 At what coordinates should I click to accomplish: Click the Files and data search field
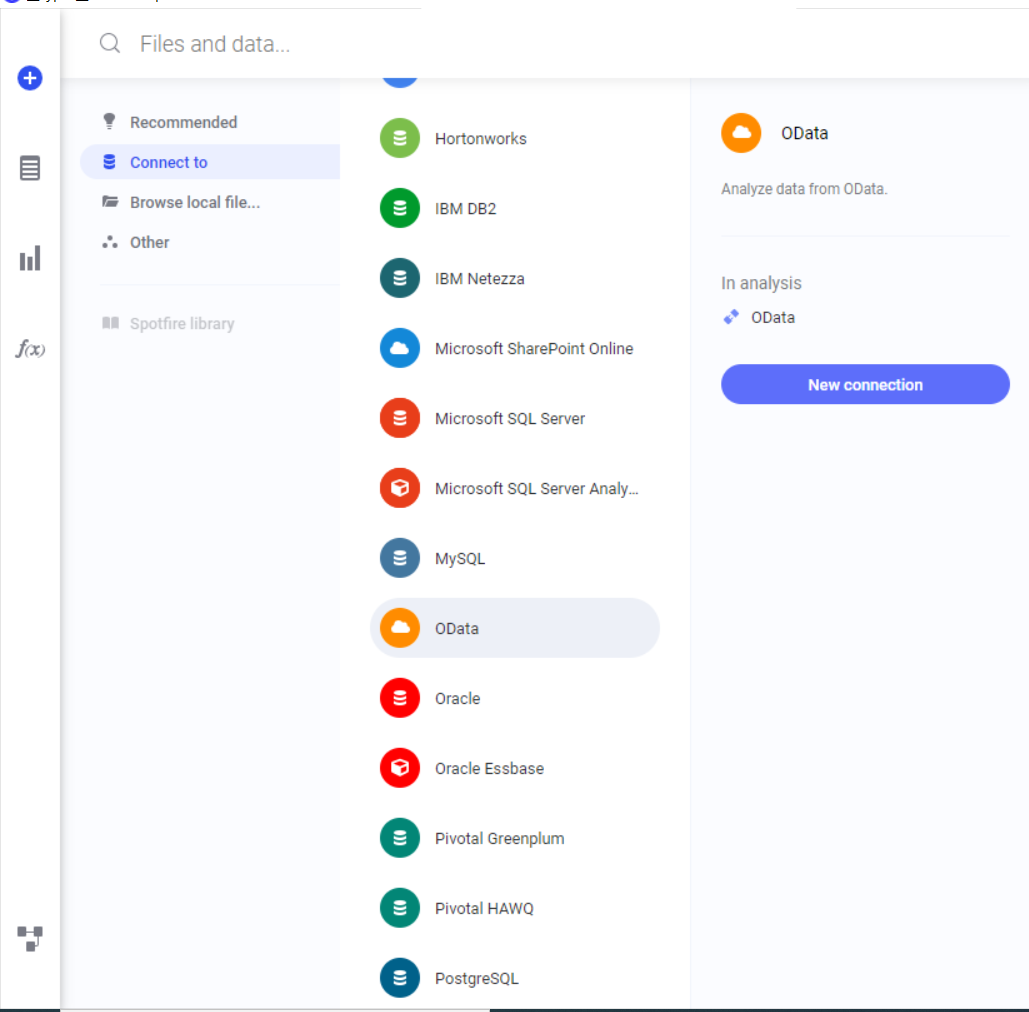pyautogui.click(x=215, y=44)
